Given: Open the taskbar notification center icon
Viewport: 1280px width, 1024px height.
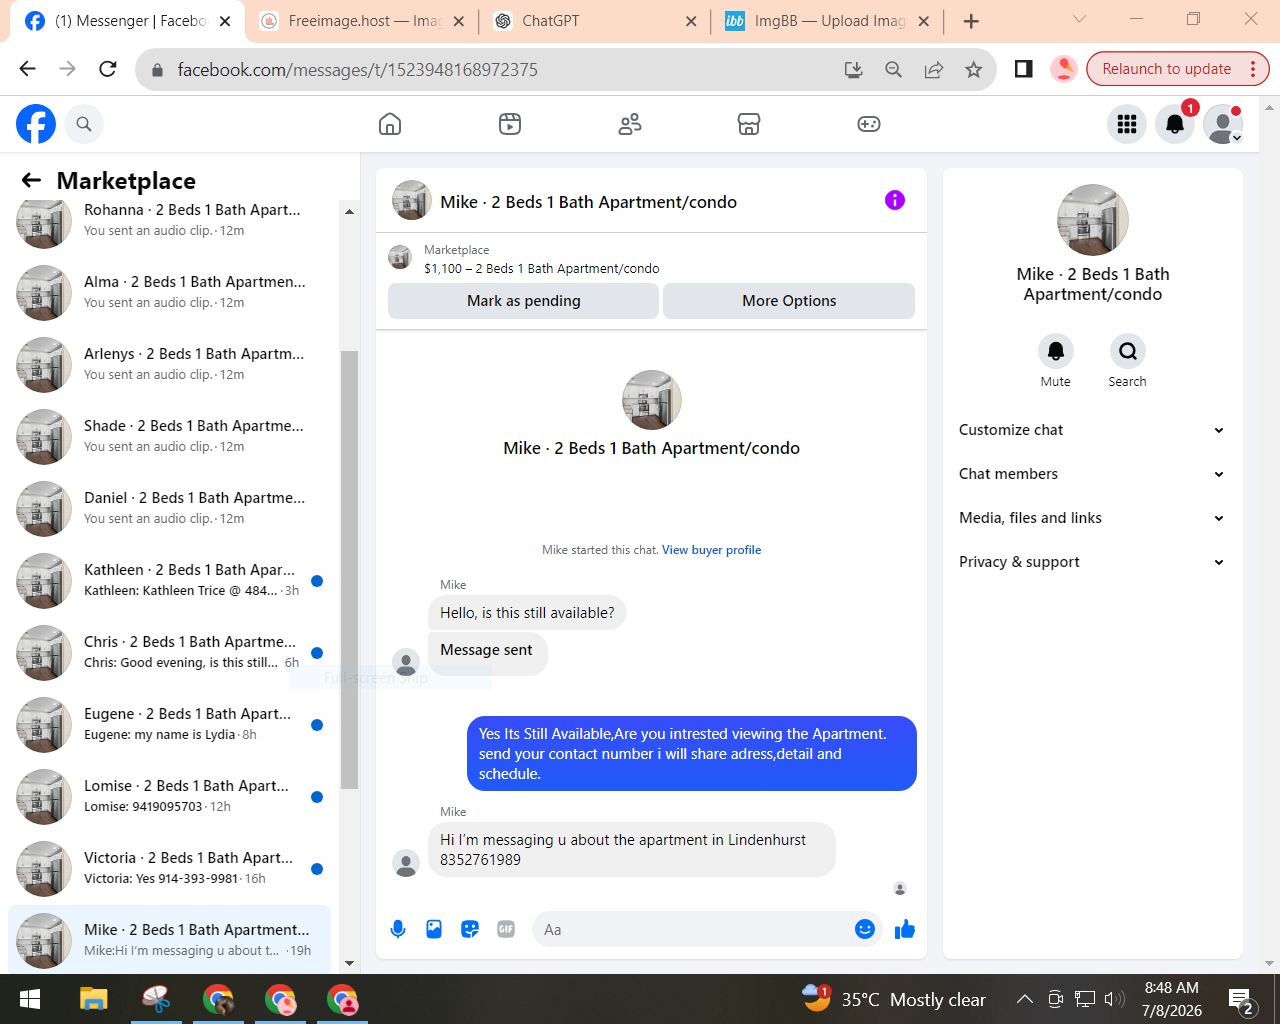Looking at the screenshot, I should [1241, 999].
